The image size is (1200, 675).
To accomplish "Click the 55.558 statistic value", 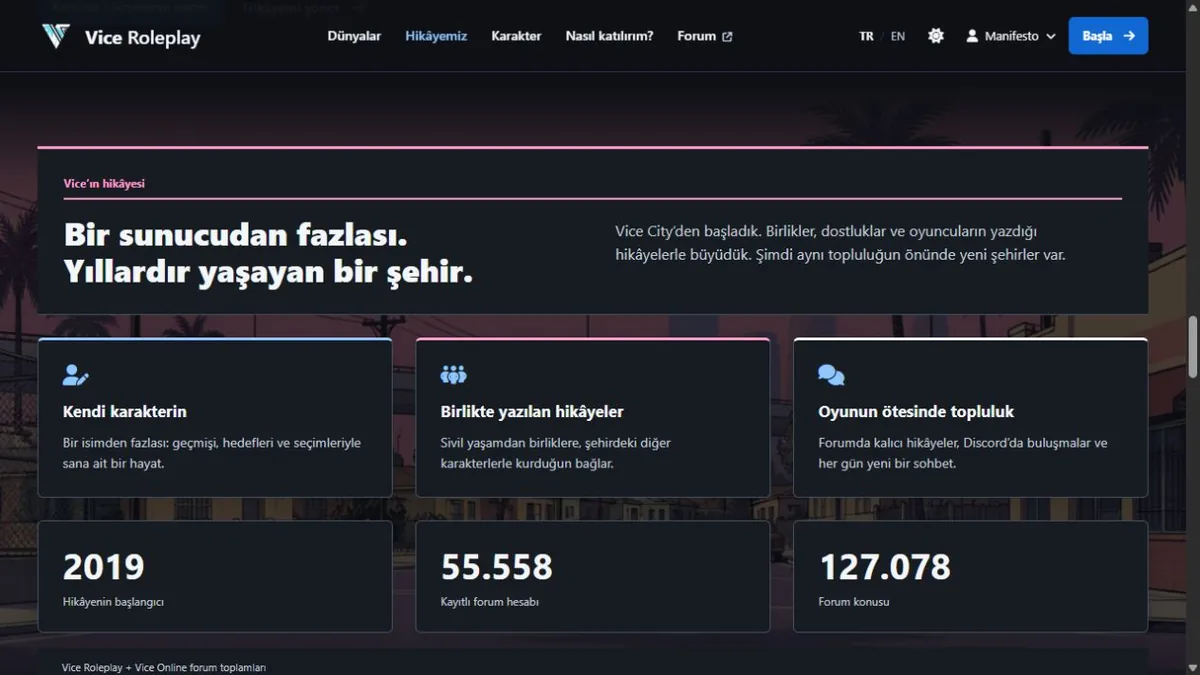I will (x=497, y=567).
